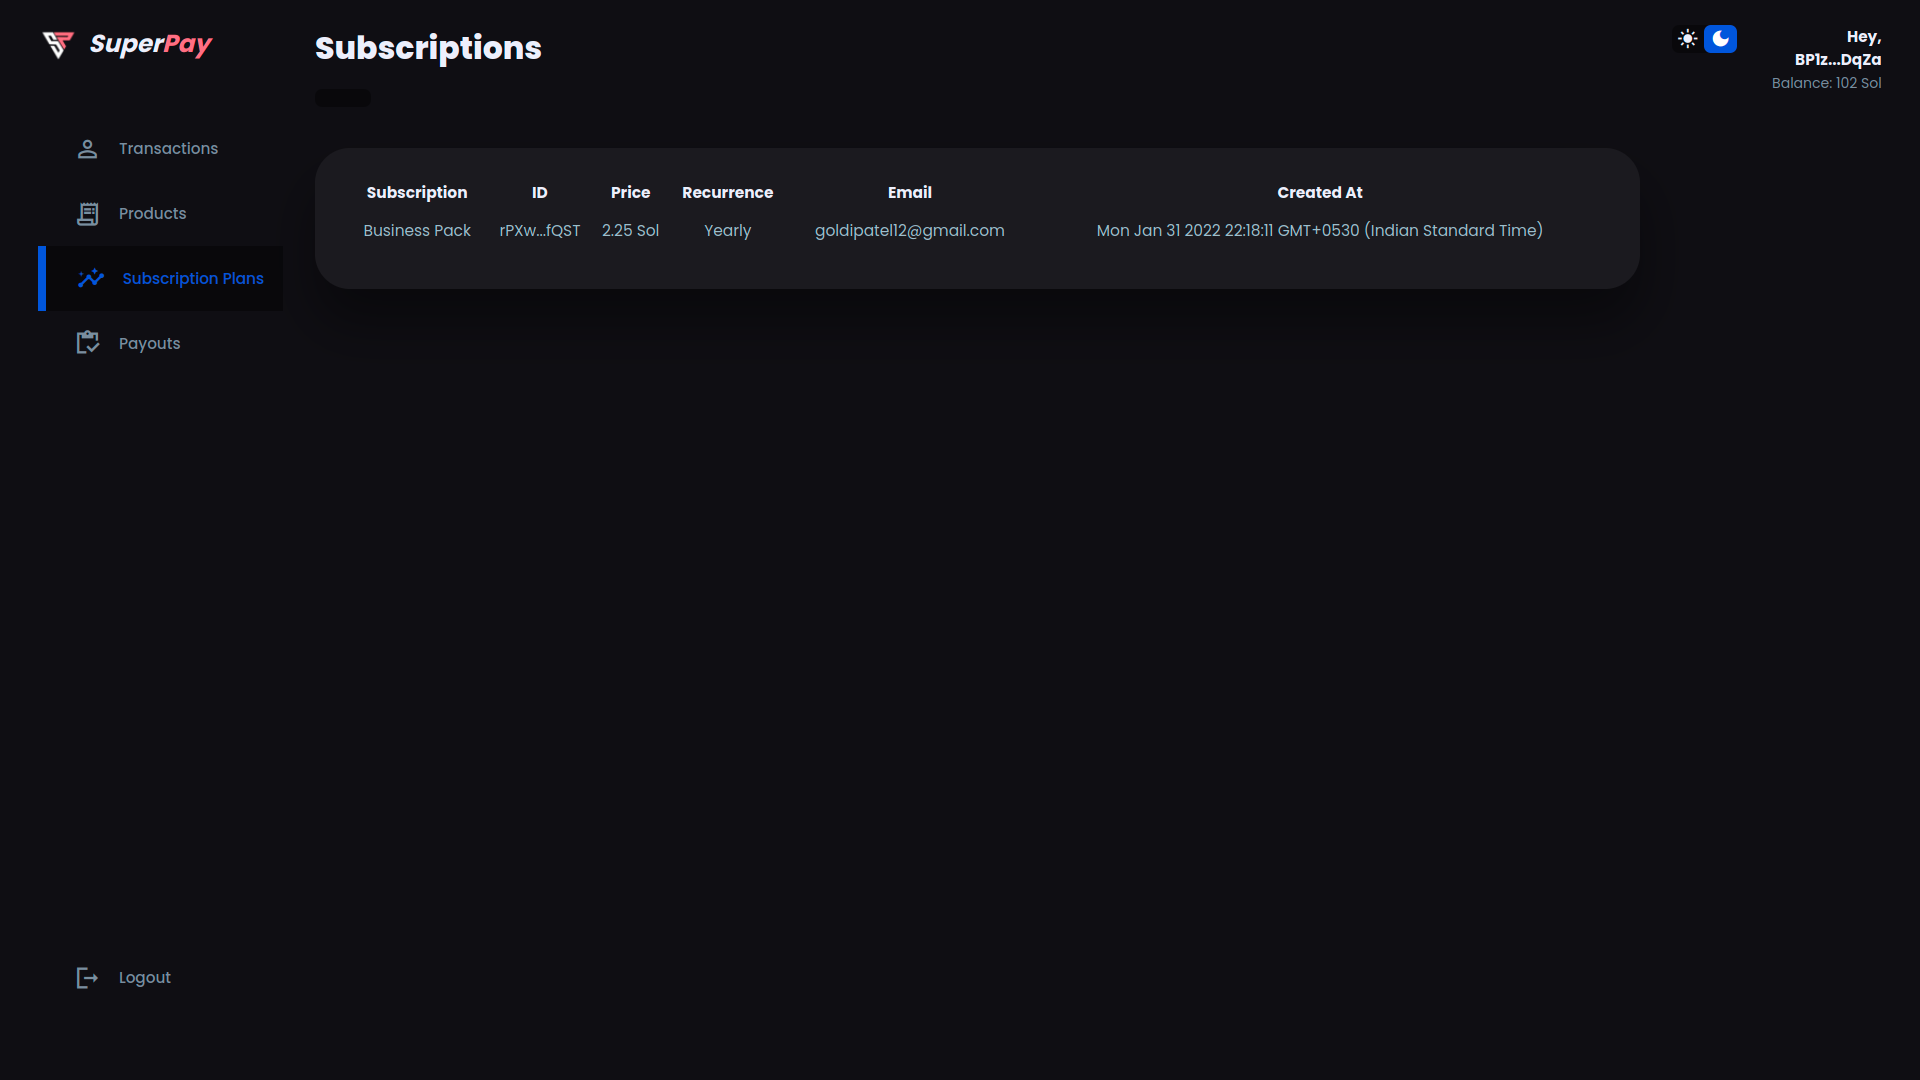1920x1080 pixels.
Task: Click the Recurrence column header
Action: [728, 193]
